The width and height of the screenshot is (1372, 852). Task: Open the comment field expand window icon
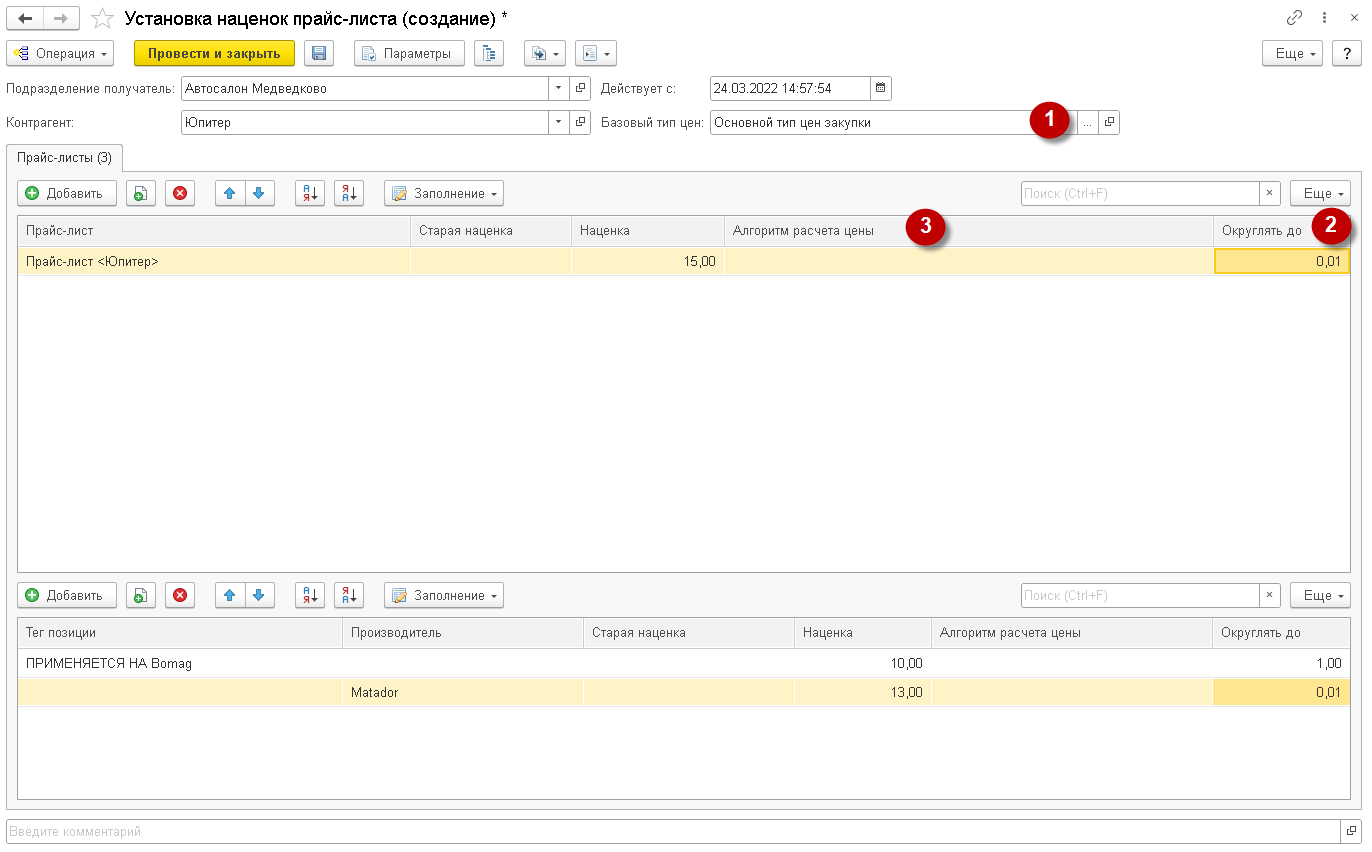click(x=1351, y=831)
